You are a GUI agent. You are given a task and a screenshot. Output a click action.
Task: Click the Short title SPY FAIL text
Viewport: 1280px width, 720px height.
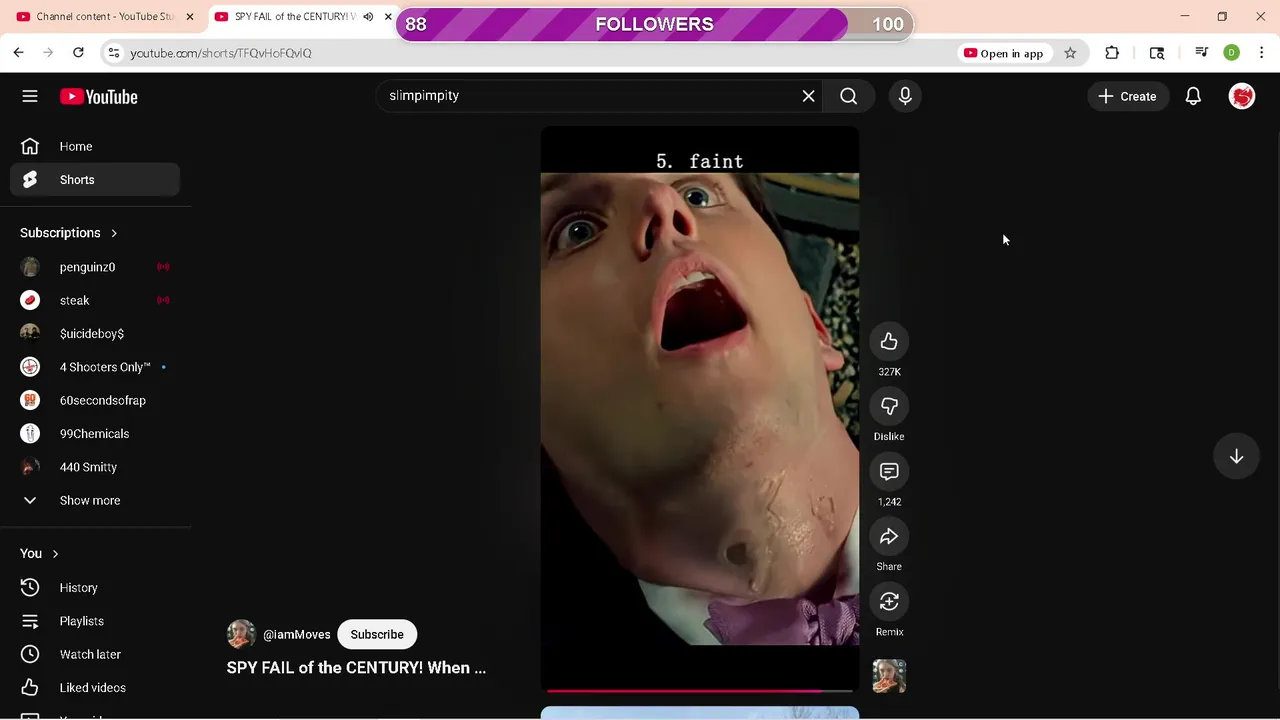(356, 668)
